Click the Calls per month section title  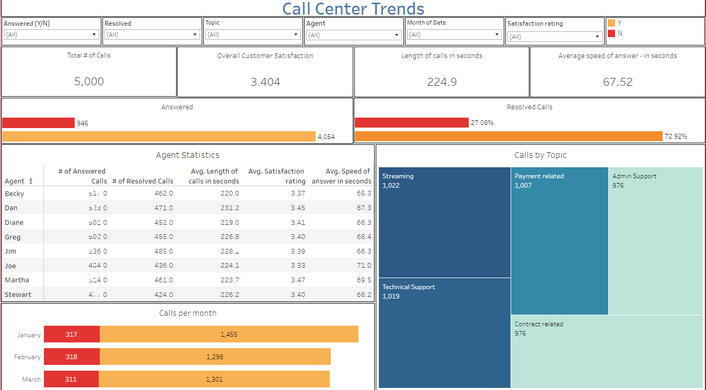[x=188, y=313]
